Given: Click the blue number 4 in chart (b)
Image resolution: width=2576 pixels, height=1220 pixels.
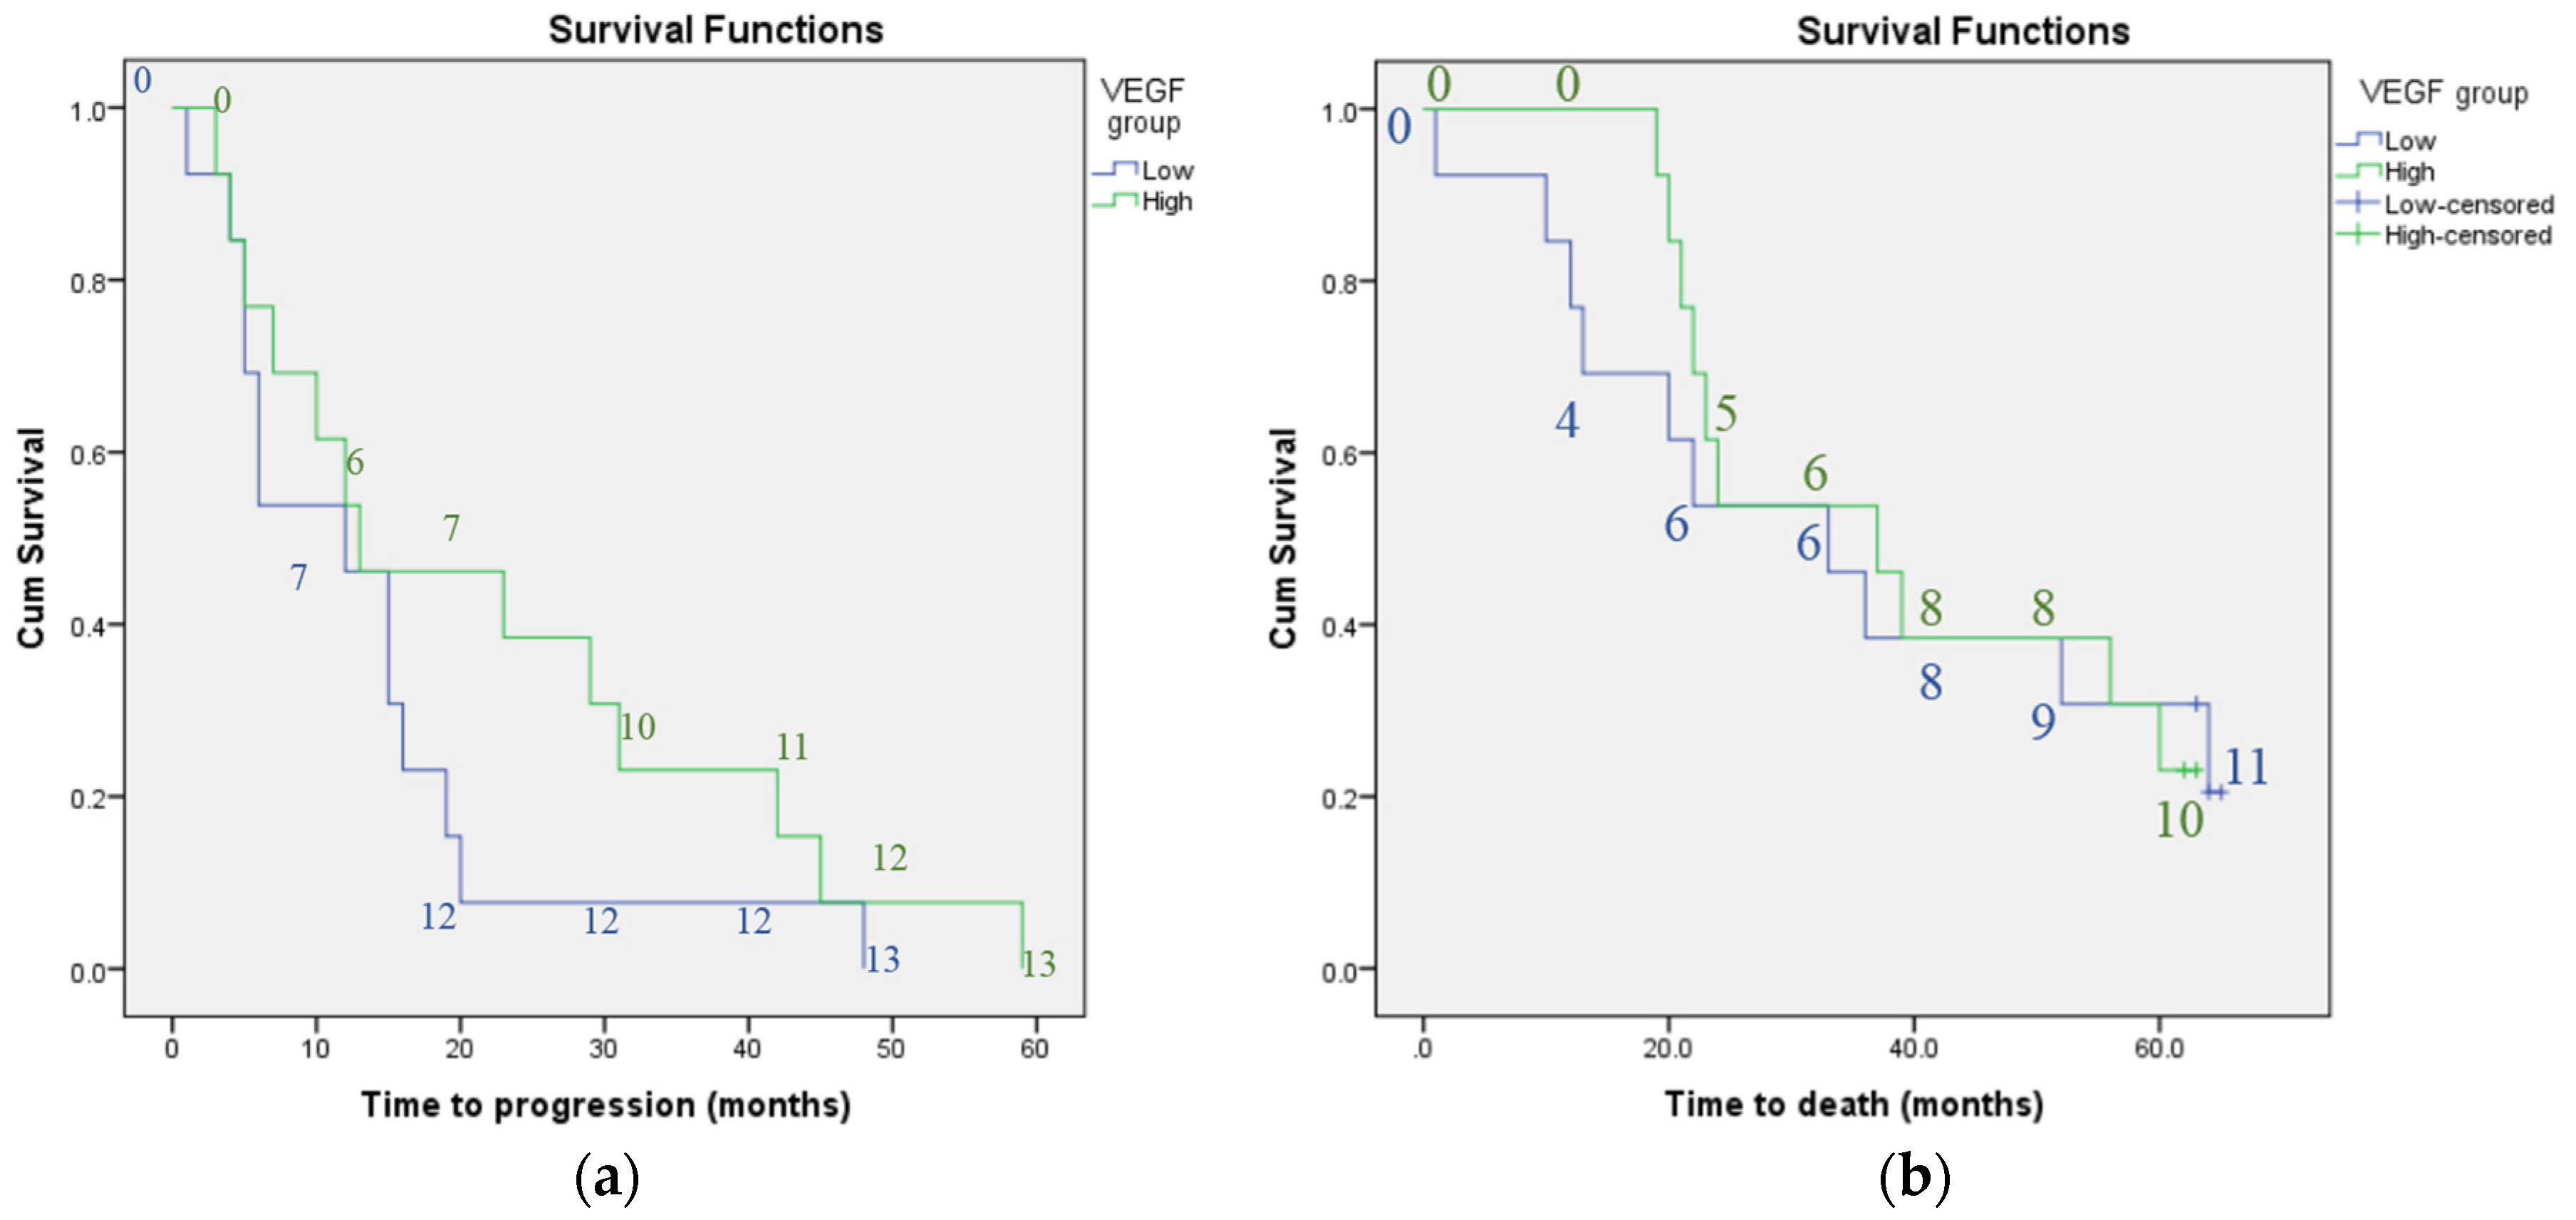Looking at the screenshot, I should (1567, 421).
